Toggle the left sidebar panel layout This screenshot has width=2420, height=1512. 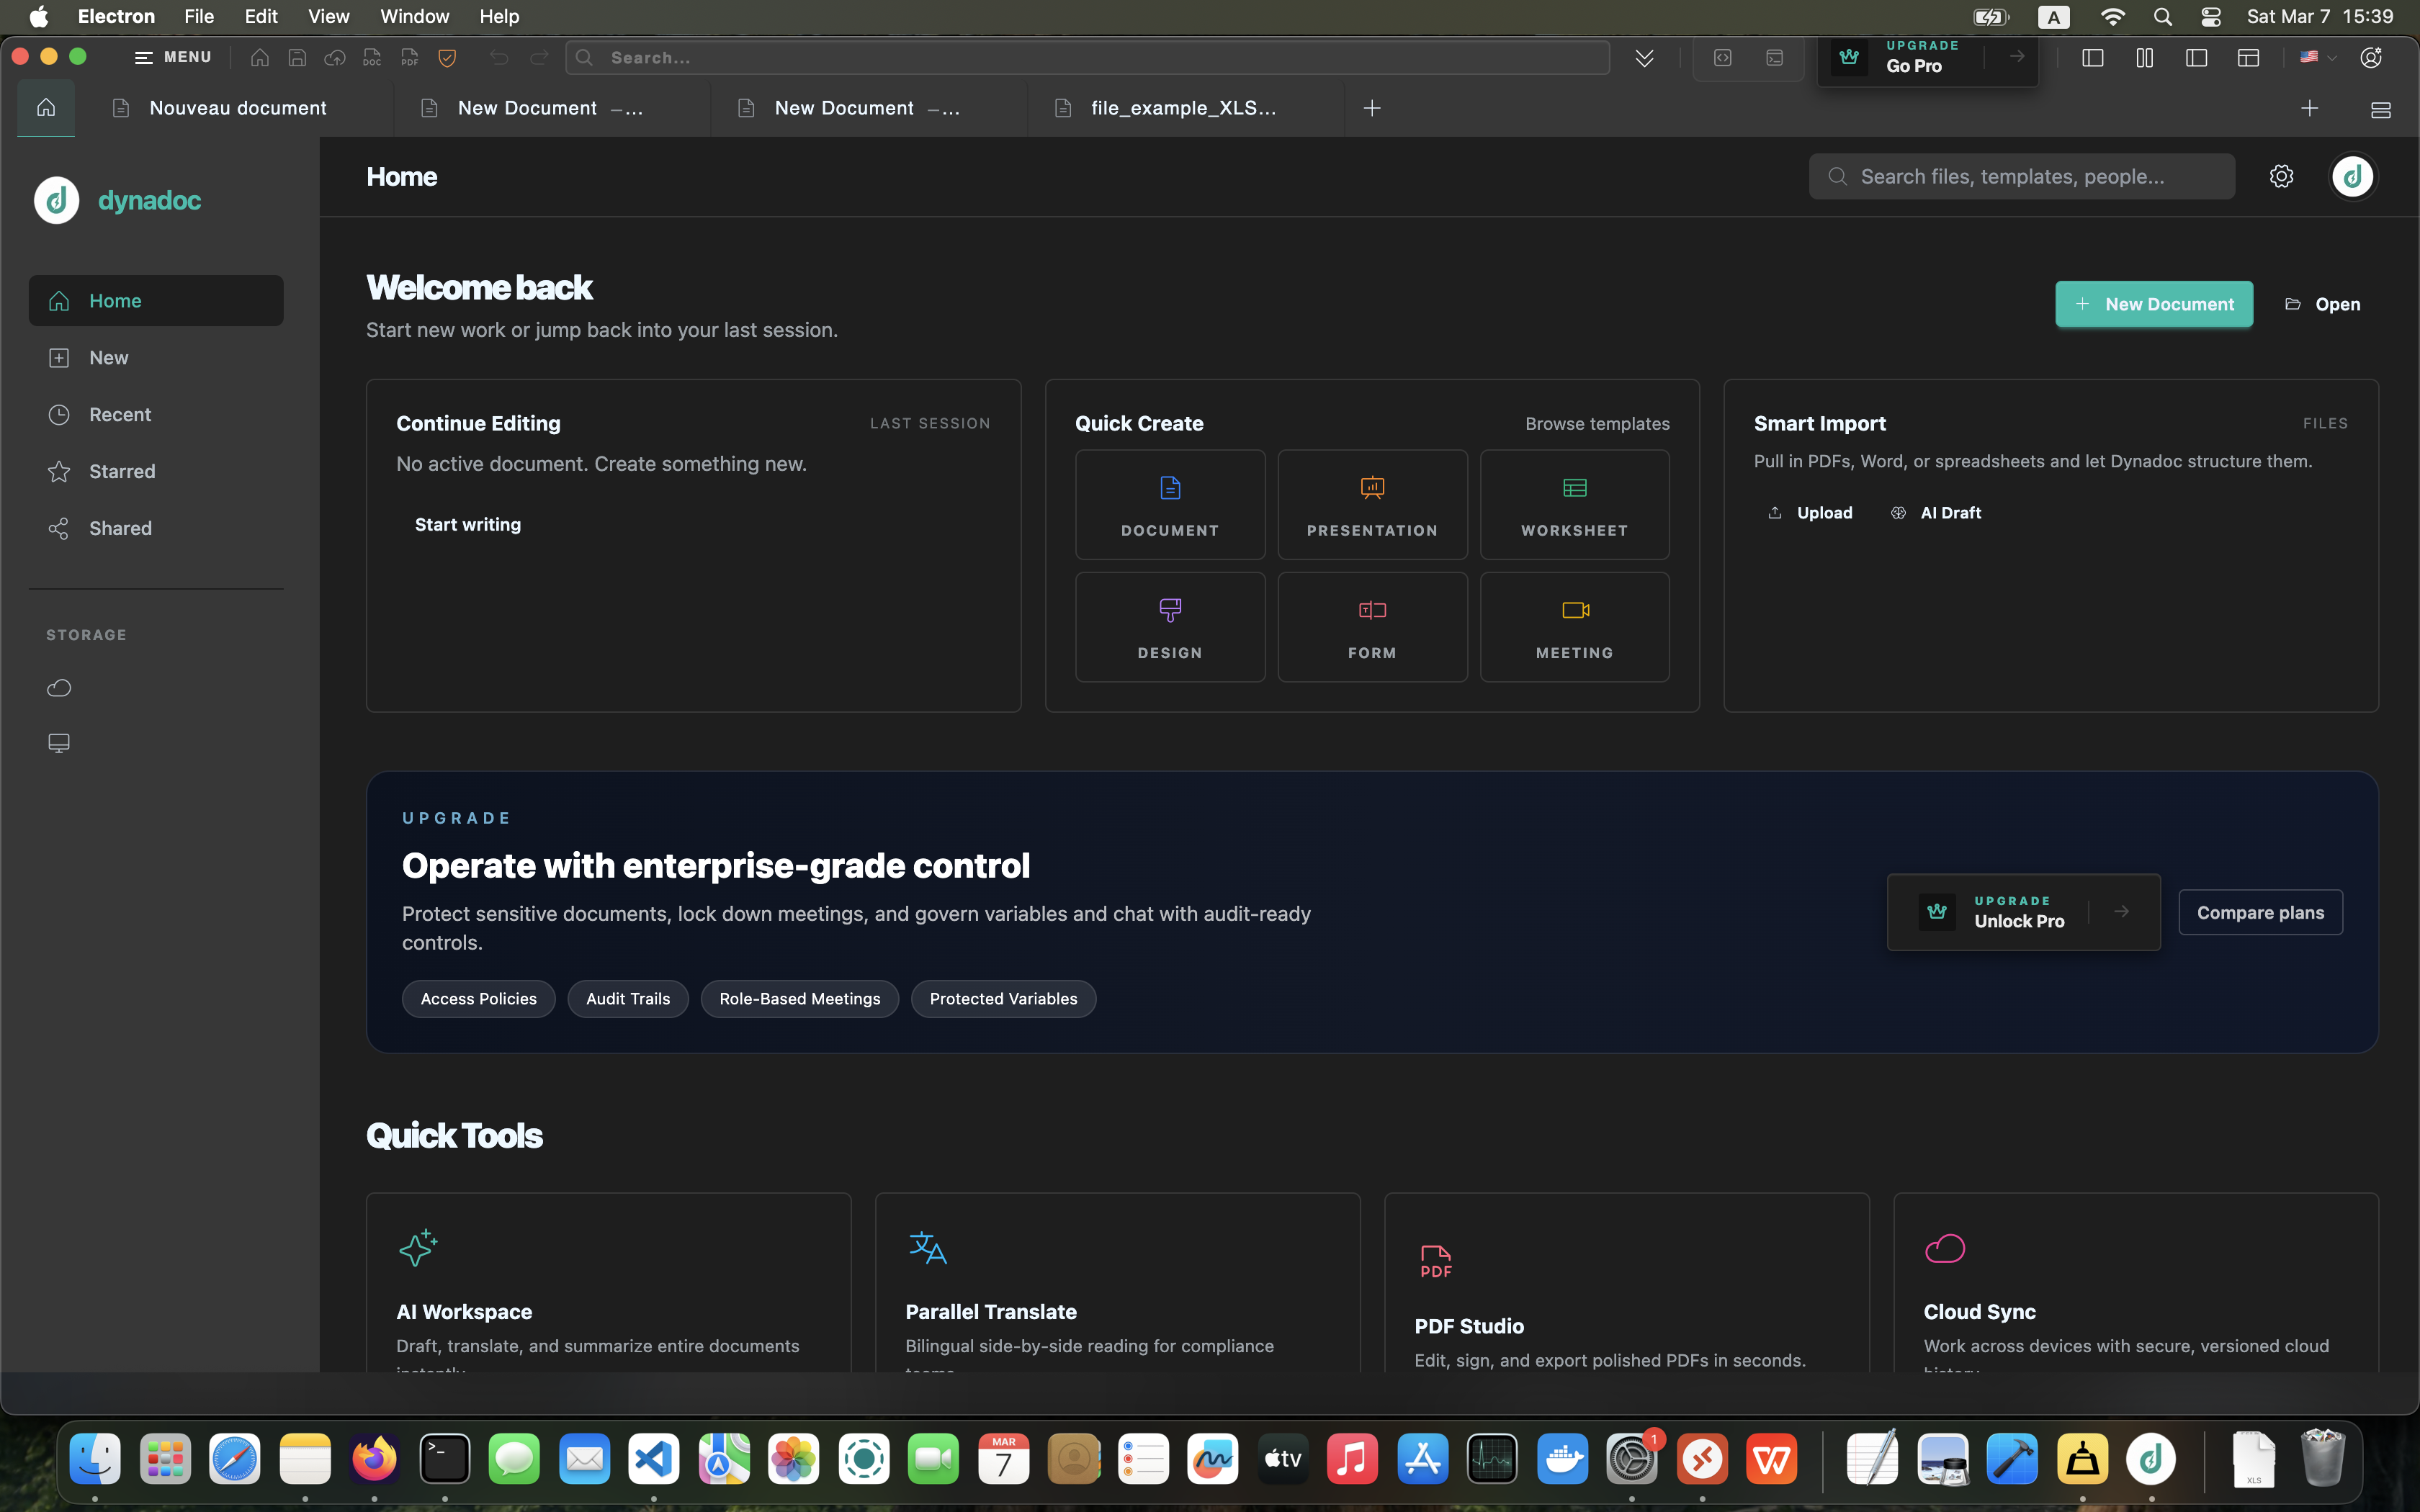pos(2093,57)
